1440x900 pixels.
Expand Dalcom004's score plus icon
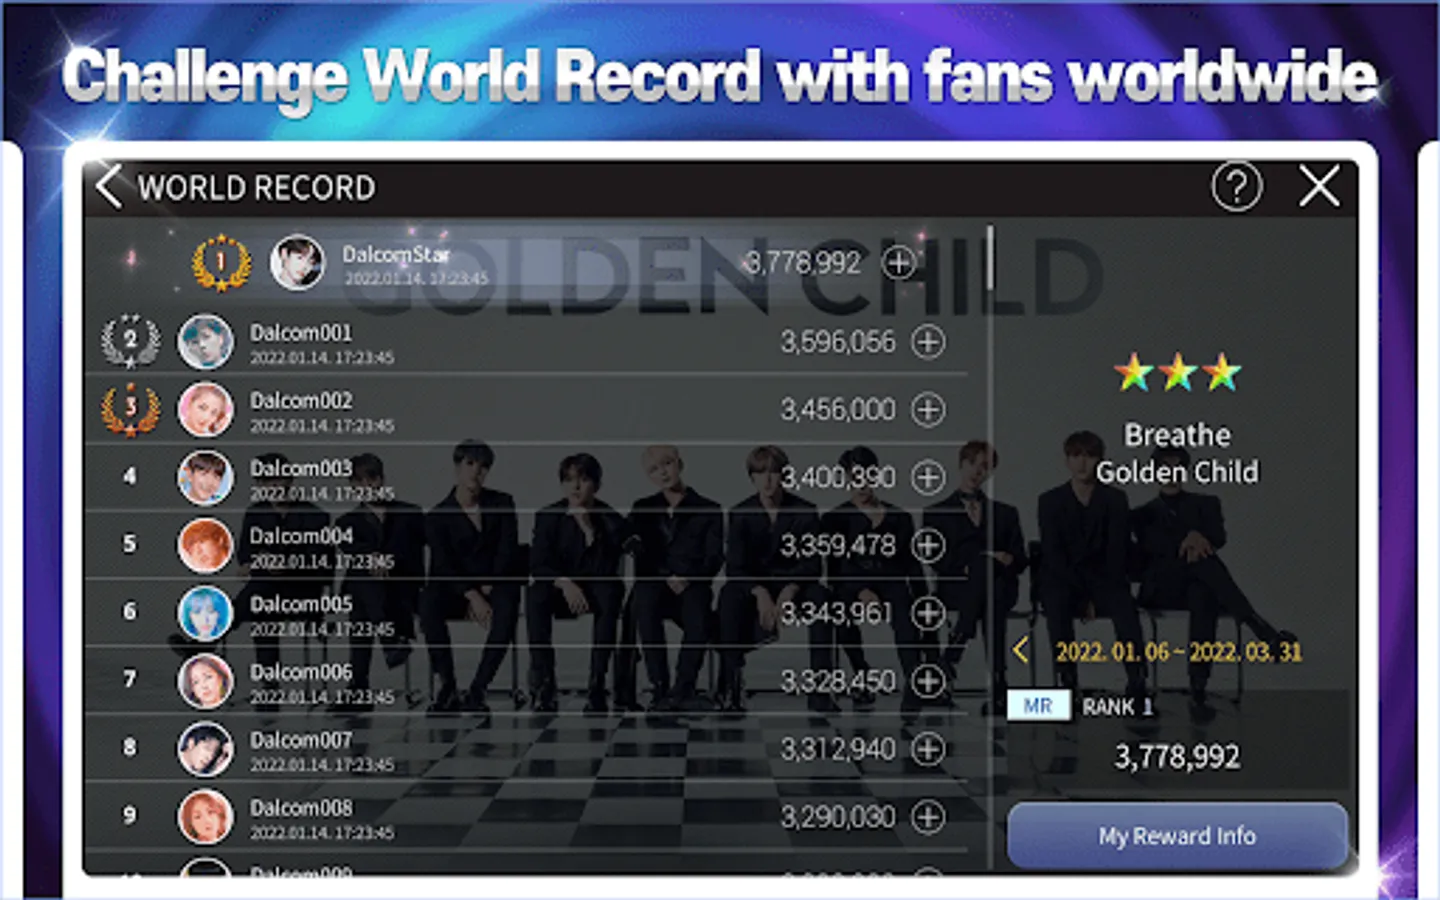point(928,545)
